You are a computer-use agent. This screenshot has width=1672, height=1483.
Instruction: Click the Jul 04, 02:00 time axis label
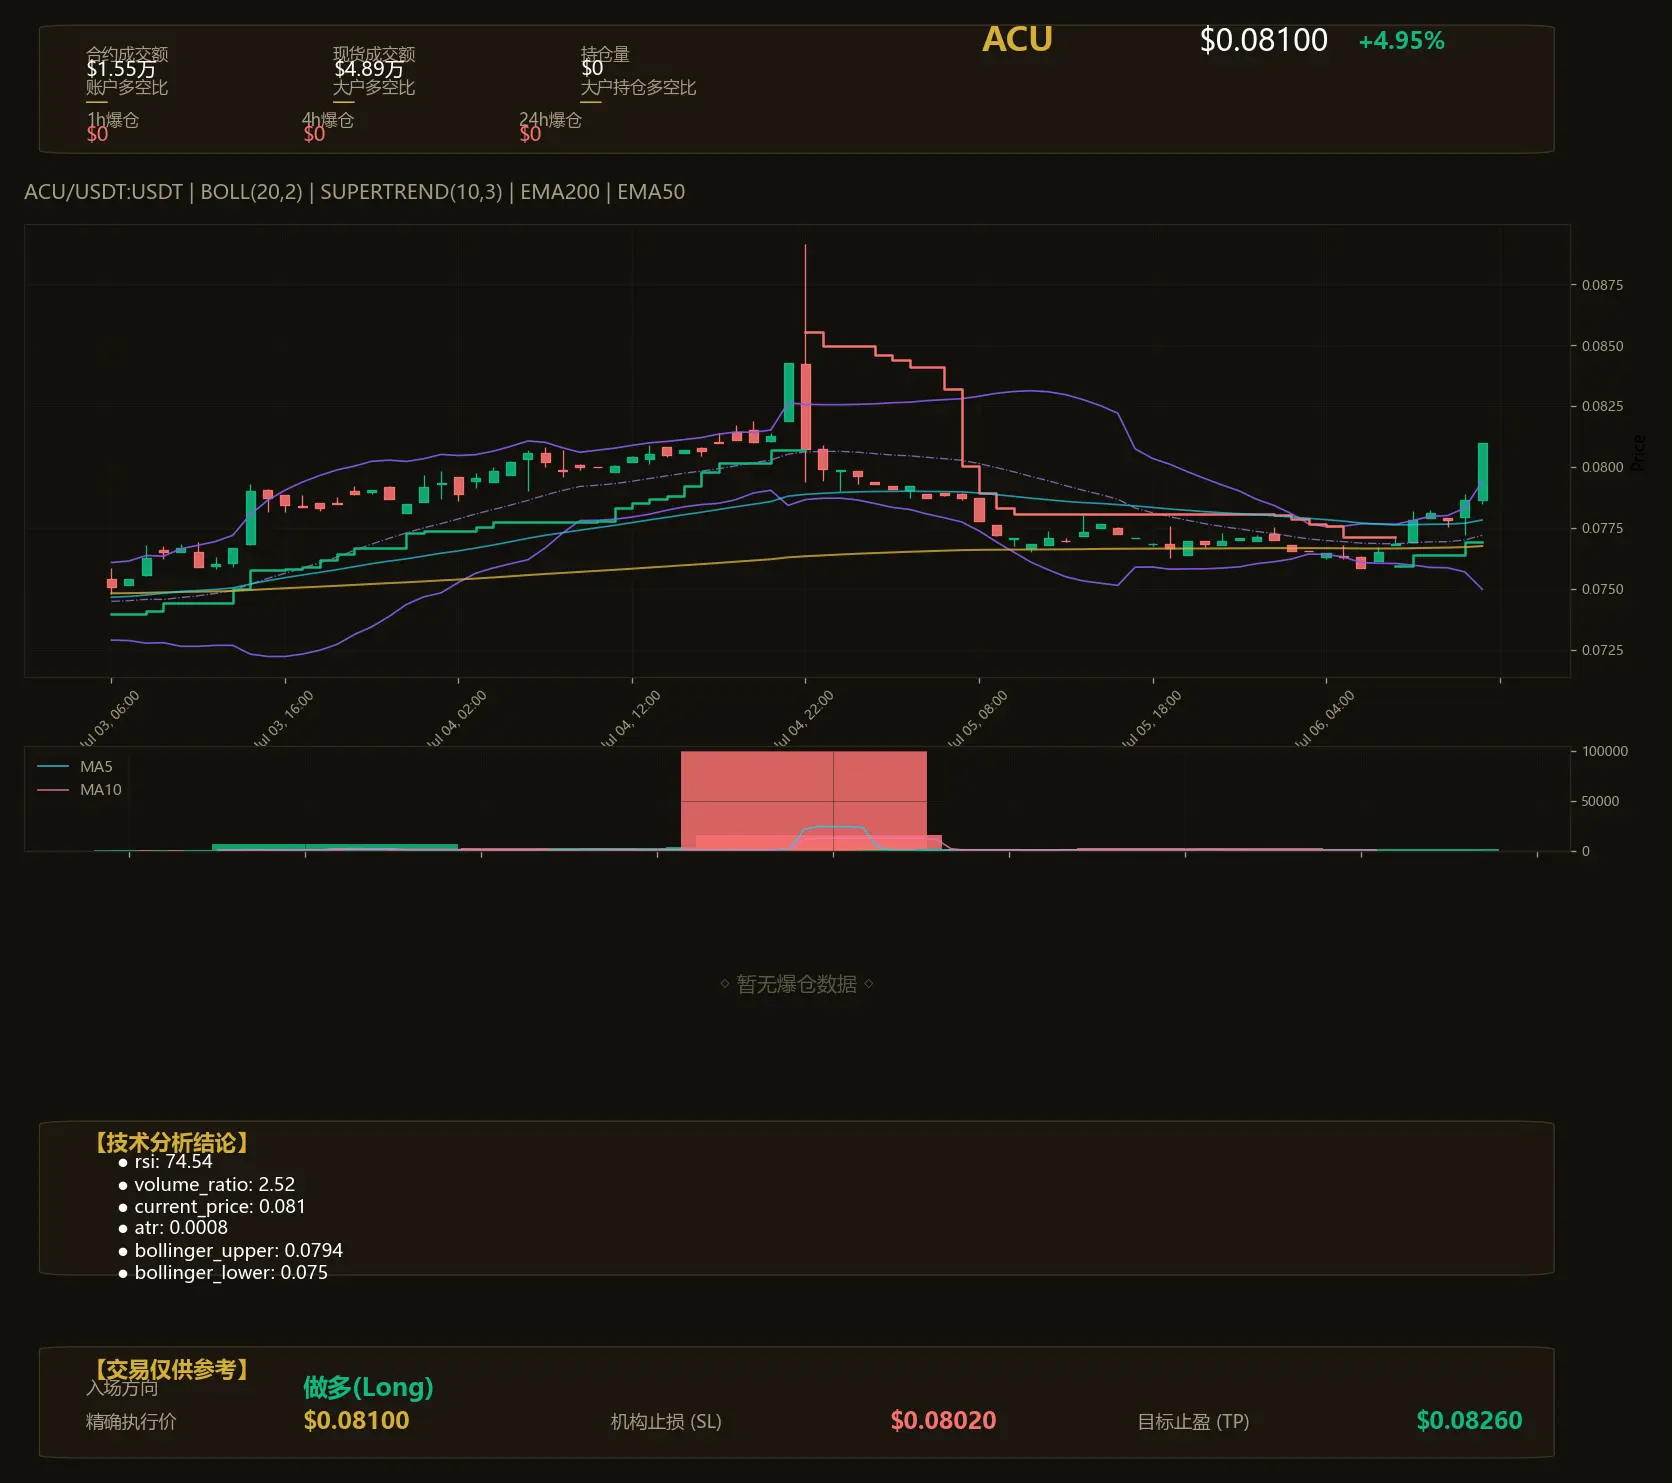click(x=456, y=719)
